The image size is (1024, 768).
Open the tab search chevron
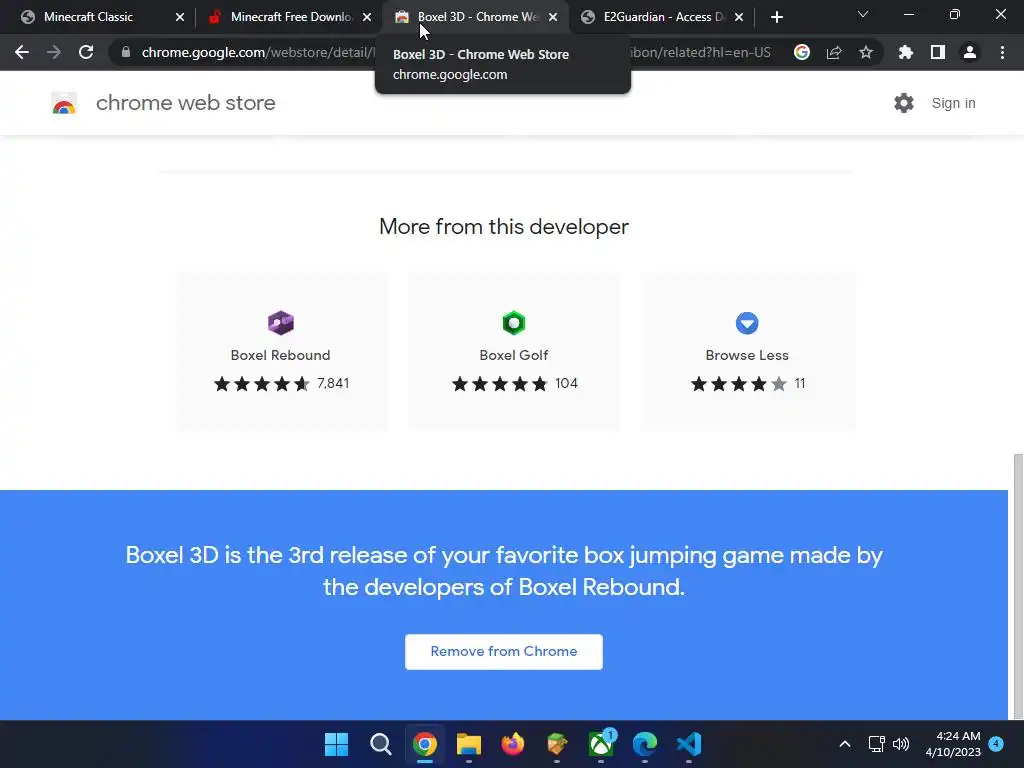[x=863, y=14]
